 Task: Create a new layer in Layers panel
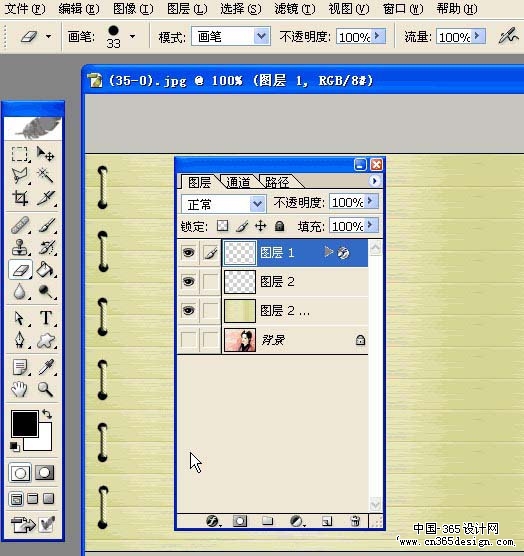pos(327,521)
